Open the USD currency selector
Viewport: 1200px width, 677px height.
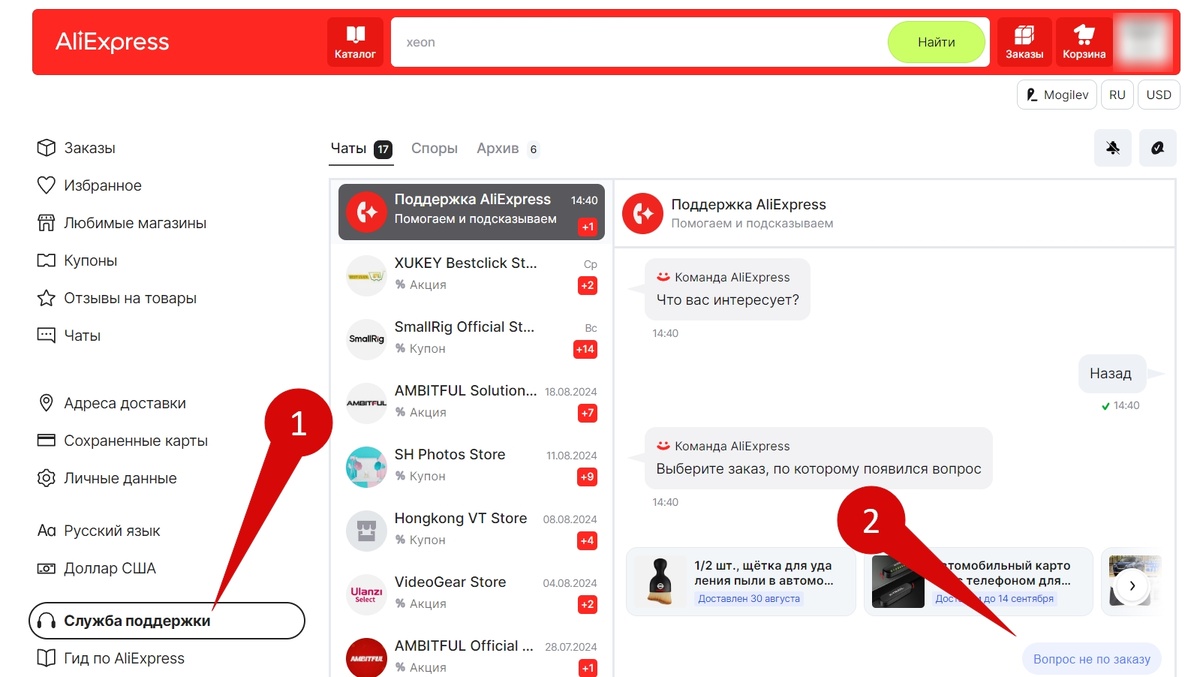[x=1158, y=95]
